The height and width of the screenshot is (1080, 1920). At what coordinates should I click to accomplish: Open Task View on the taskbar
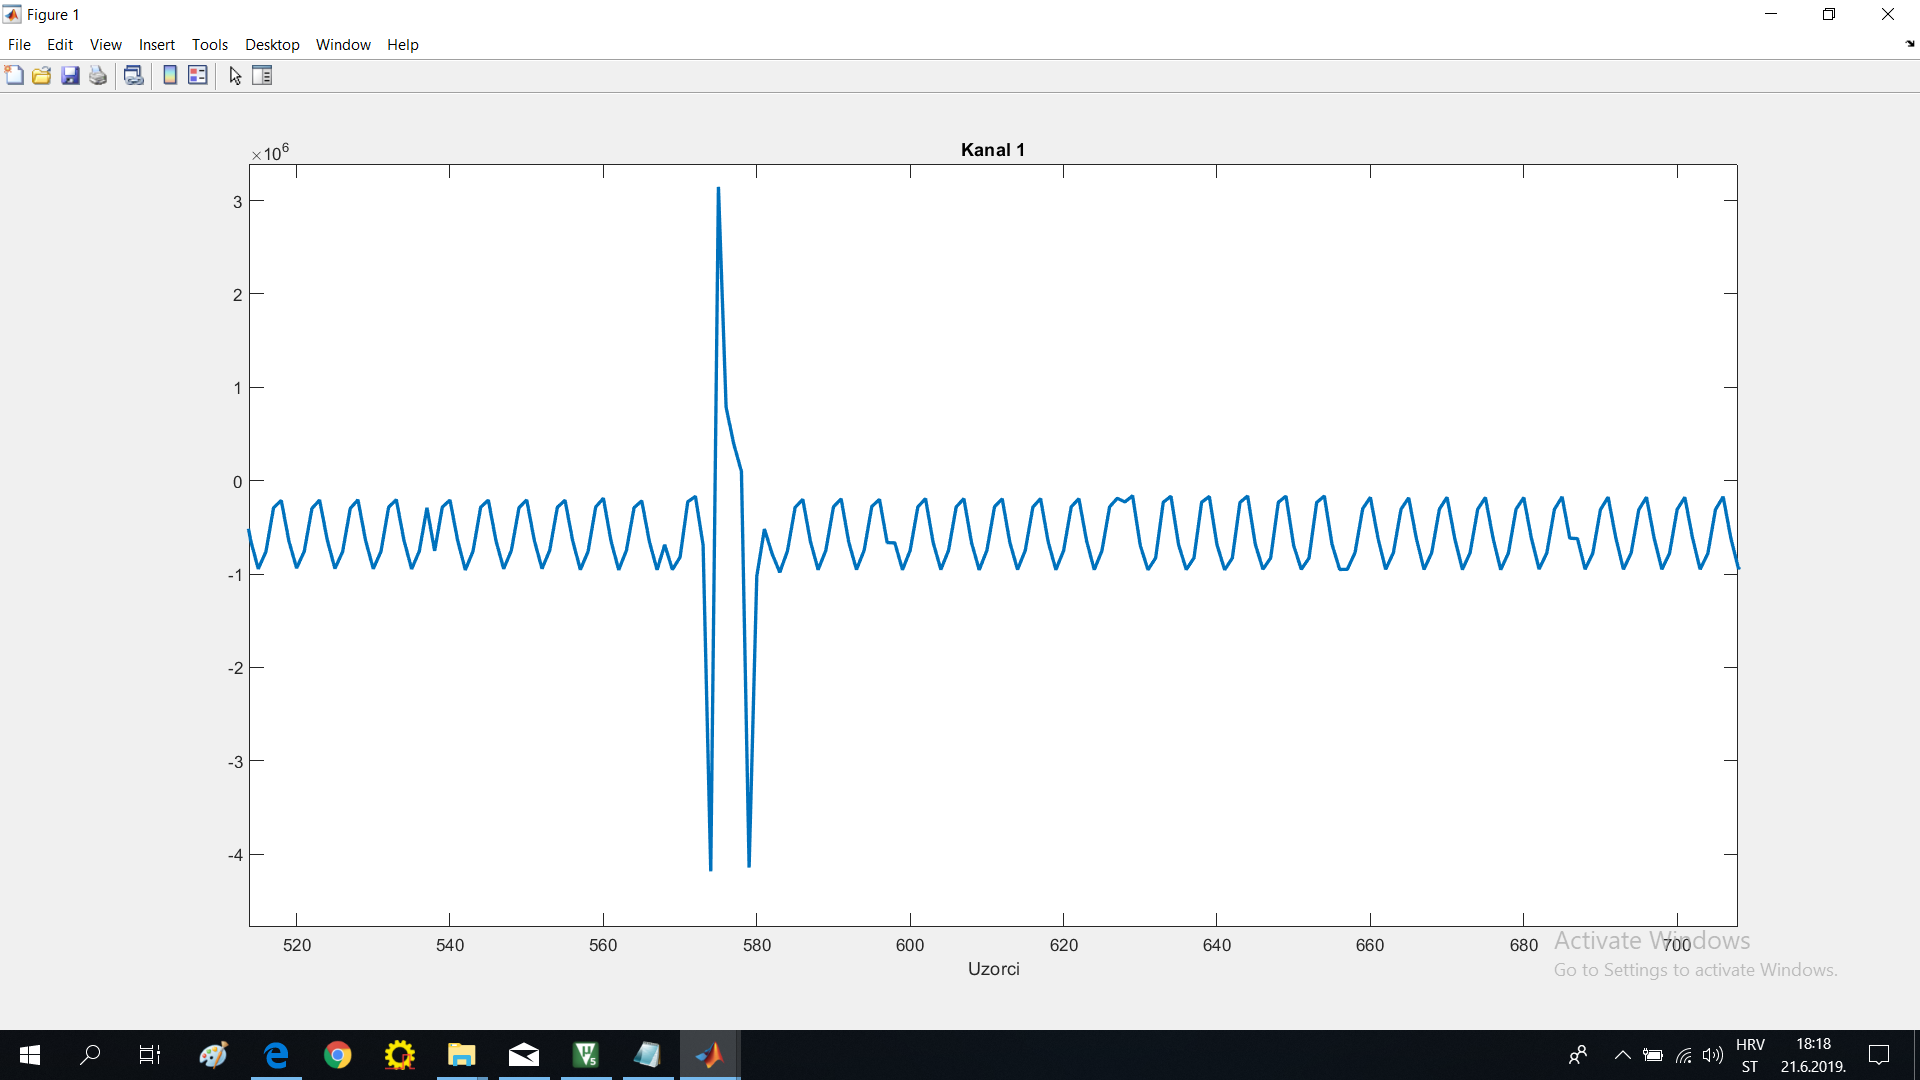pyautogui.click(x=150, y=1055)
